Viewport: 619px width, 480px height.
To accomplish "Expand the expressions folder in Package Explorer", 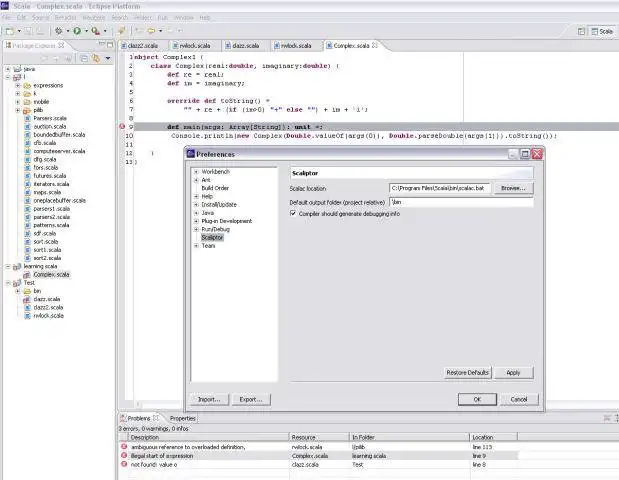I will tap(17, 85).
